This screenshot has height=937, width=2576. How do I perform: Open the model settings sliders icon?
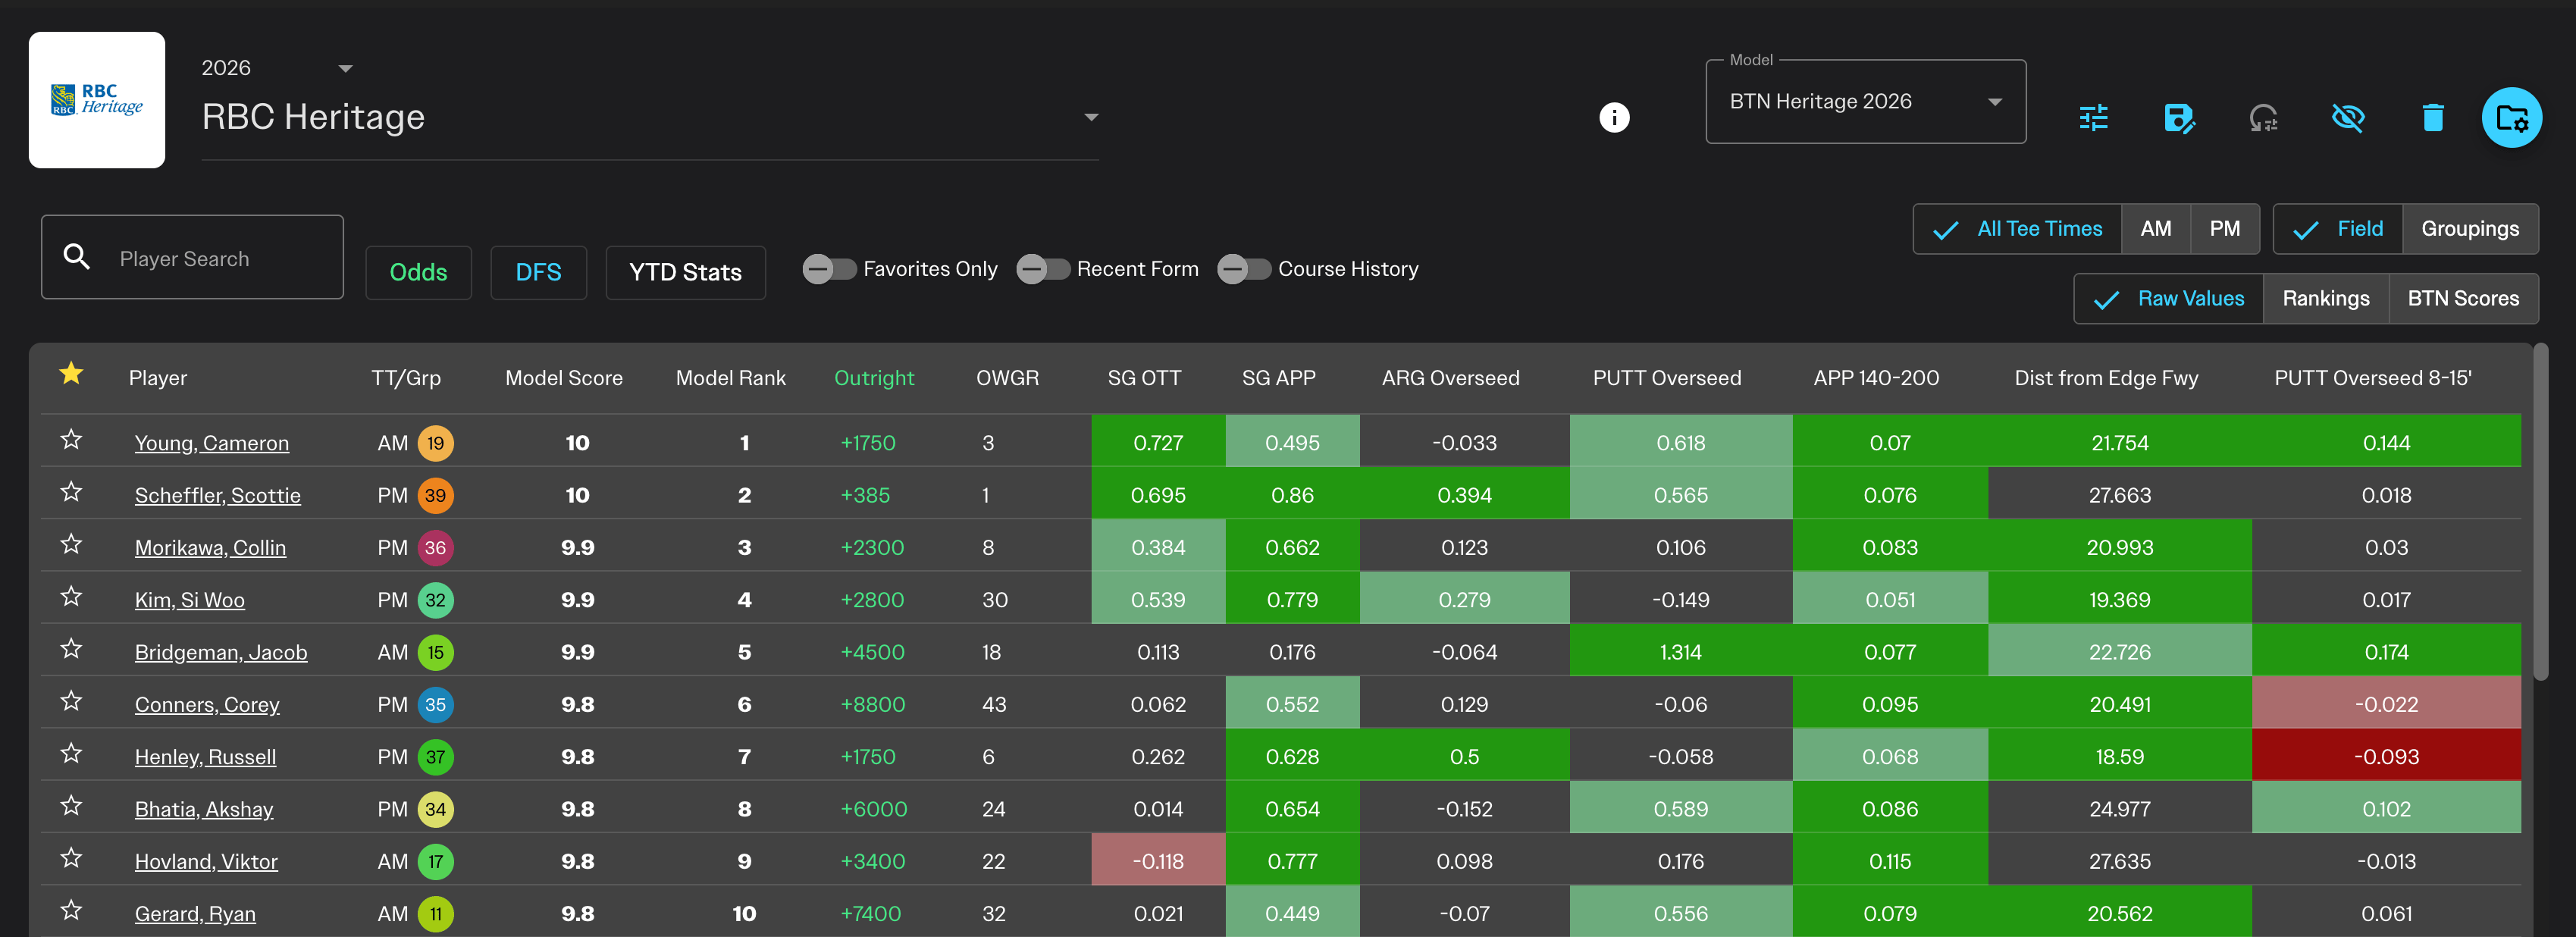[2093, 118]
